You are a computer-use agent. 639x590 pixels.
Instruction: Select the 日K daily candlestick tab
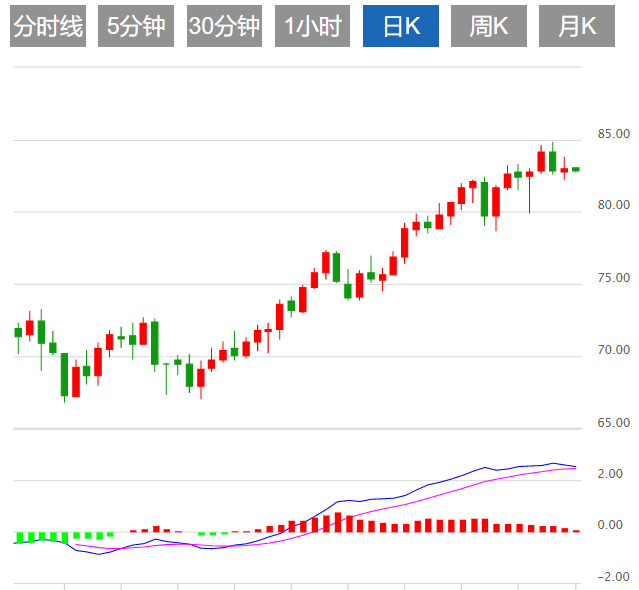click(401, 26)
